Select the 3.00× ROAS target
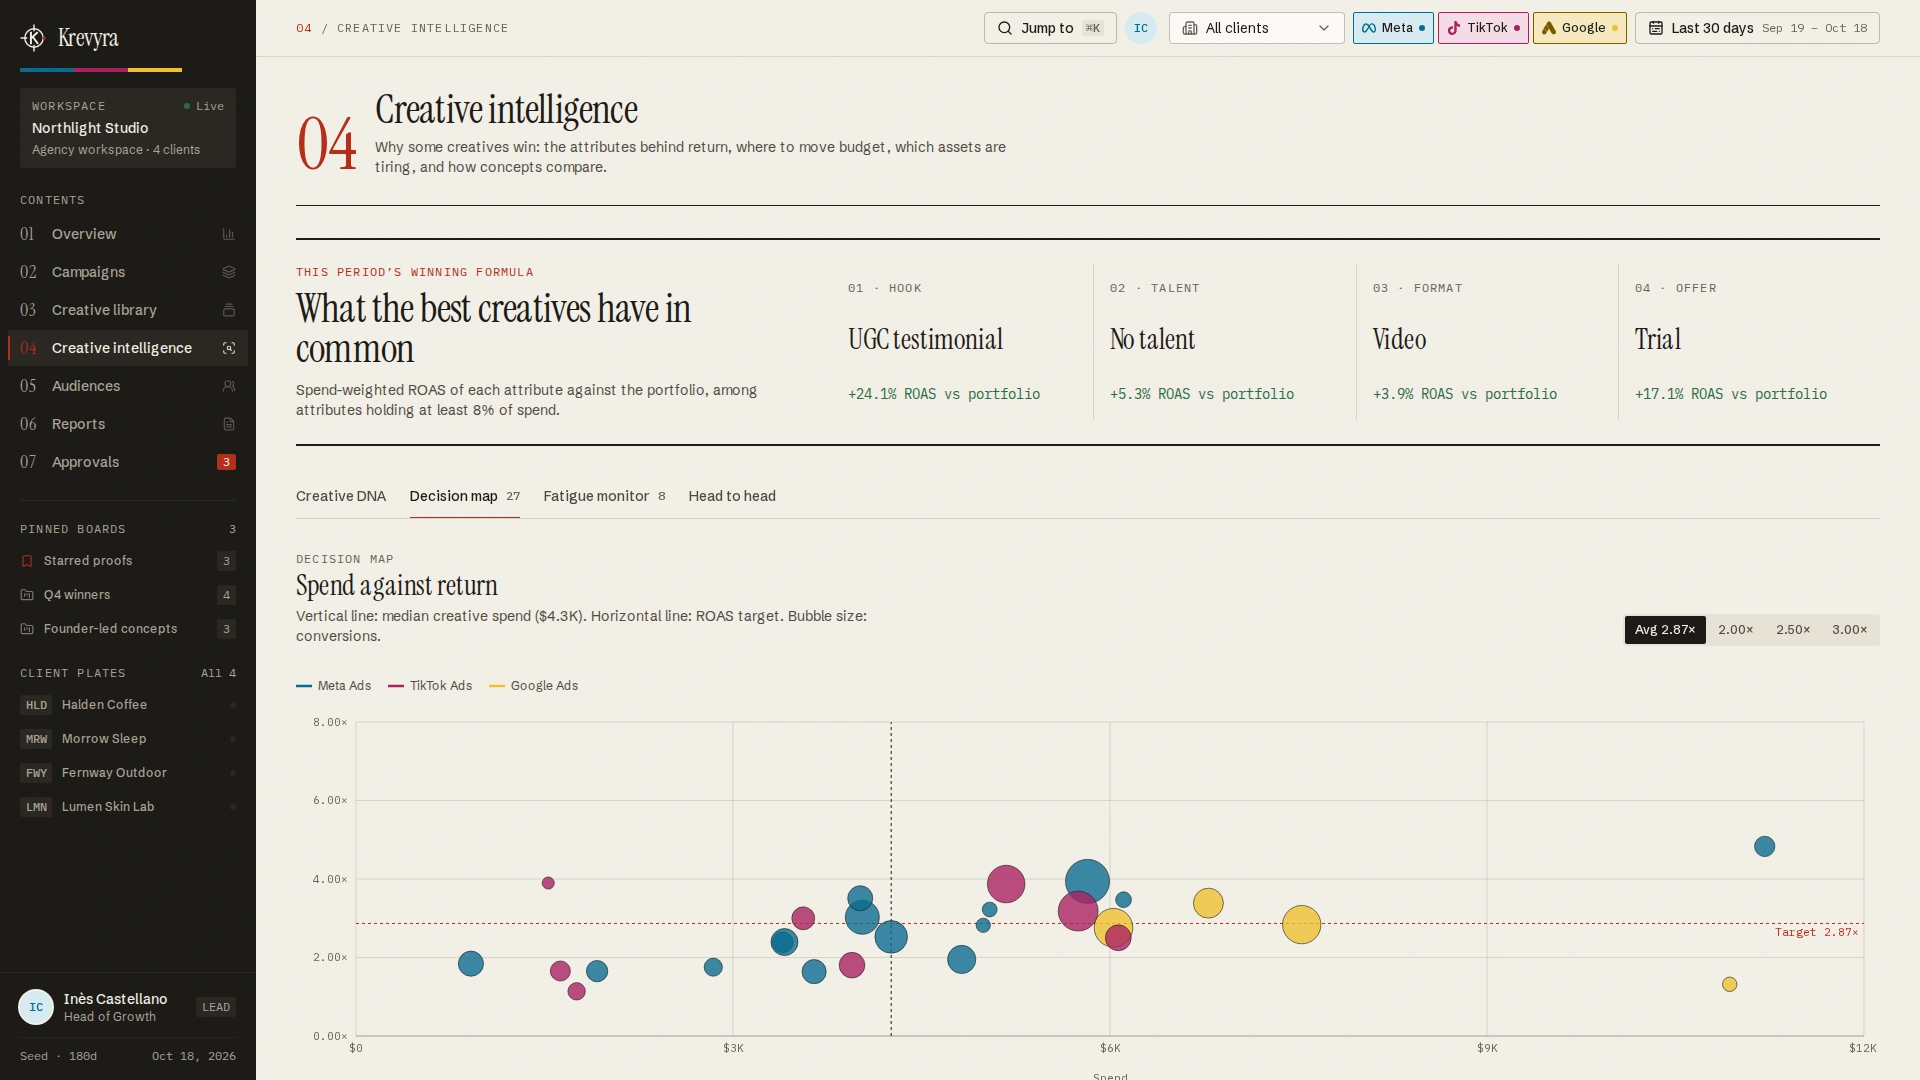Viewport: 1920px width, 1080px height. coord(1850,630)
